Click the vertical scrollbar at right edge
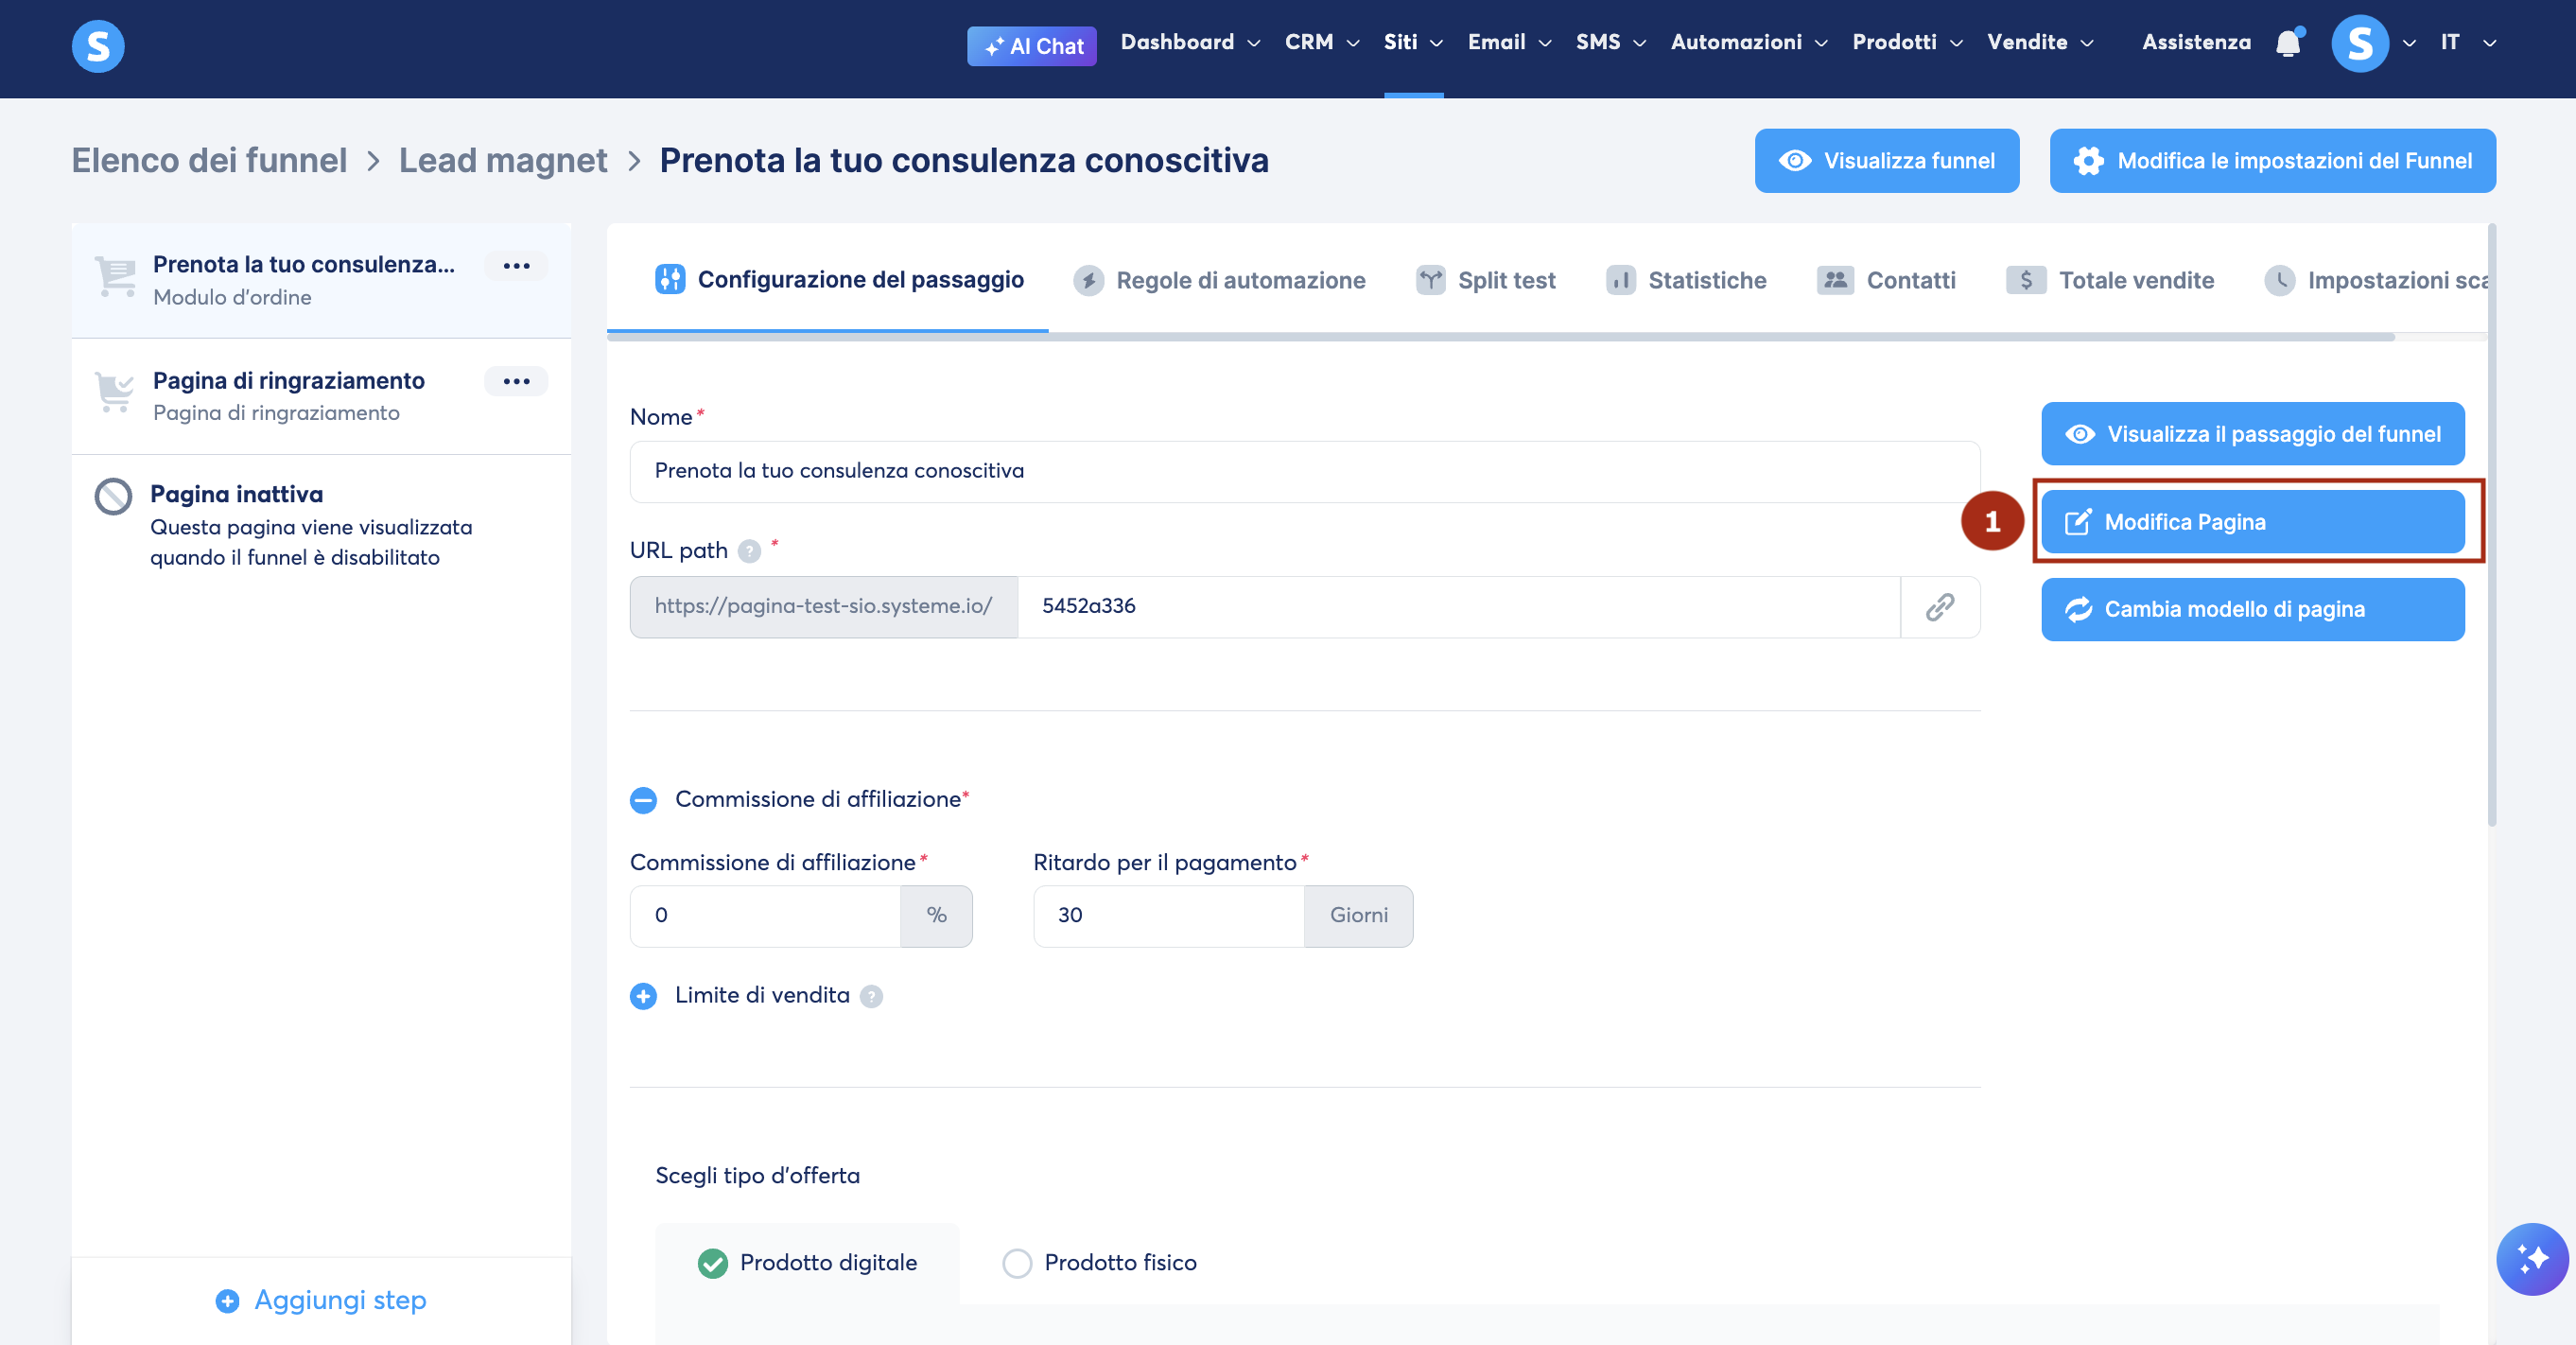Image resolution: width=2576 pixels, height=1345 pixels. [2491, 525]
